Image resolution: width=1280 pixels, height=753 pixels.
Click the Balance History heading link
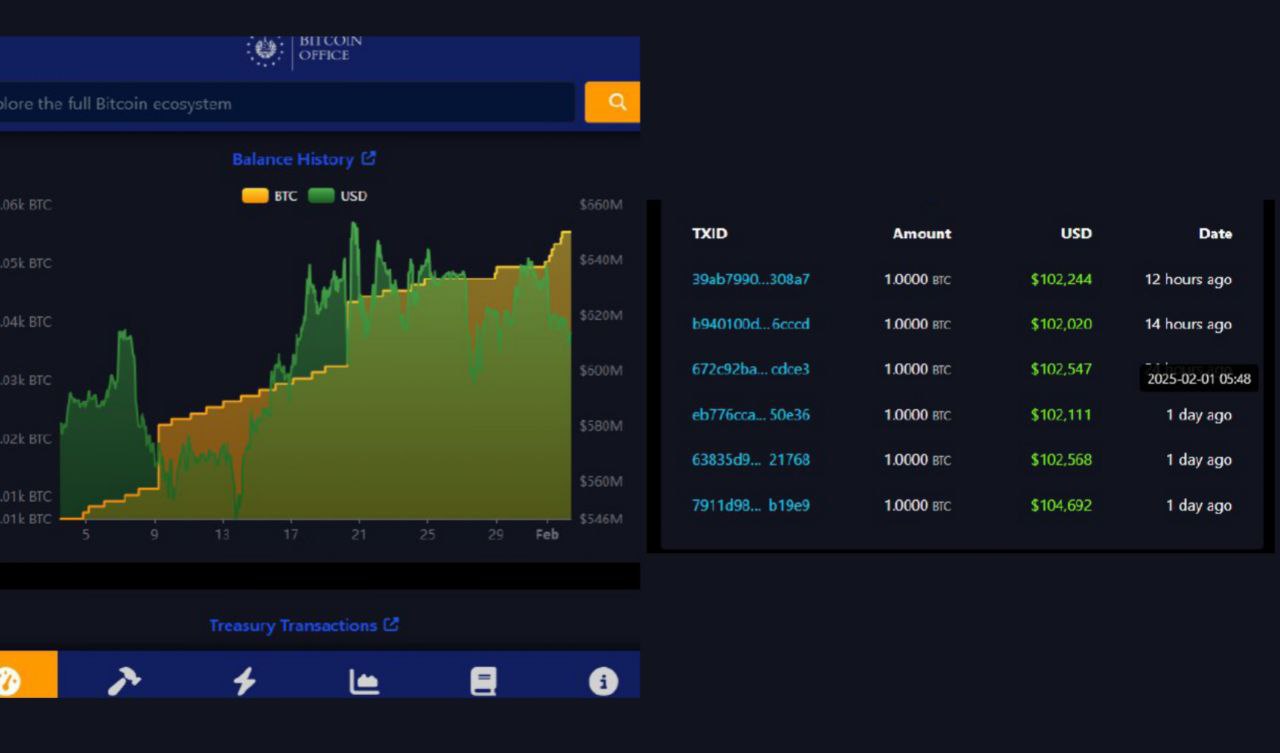293,159
